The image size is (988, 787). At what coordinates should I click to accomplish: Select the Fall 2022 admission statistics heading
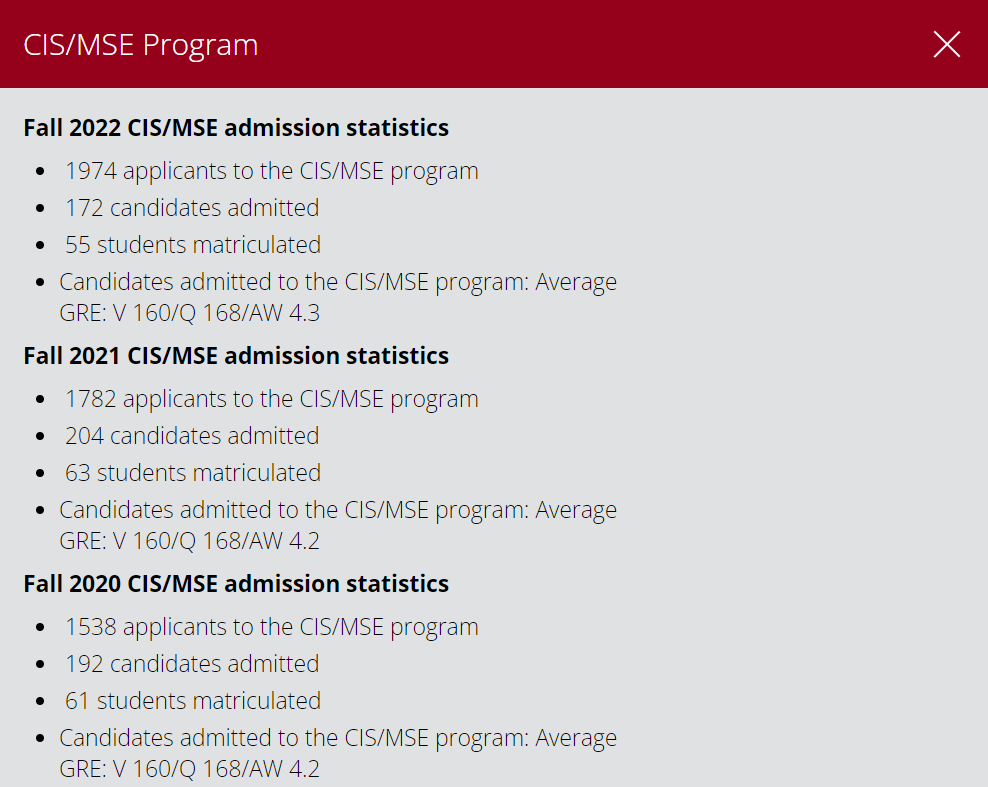236,128
